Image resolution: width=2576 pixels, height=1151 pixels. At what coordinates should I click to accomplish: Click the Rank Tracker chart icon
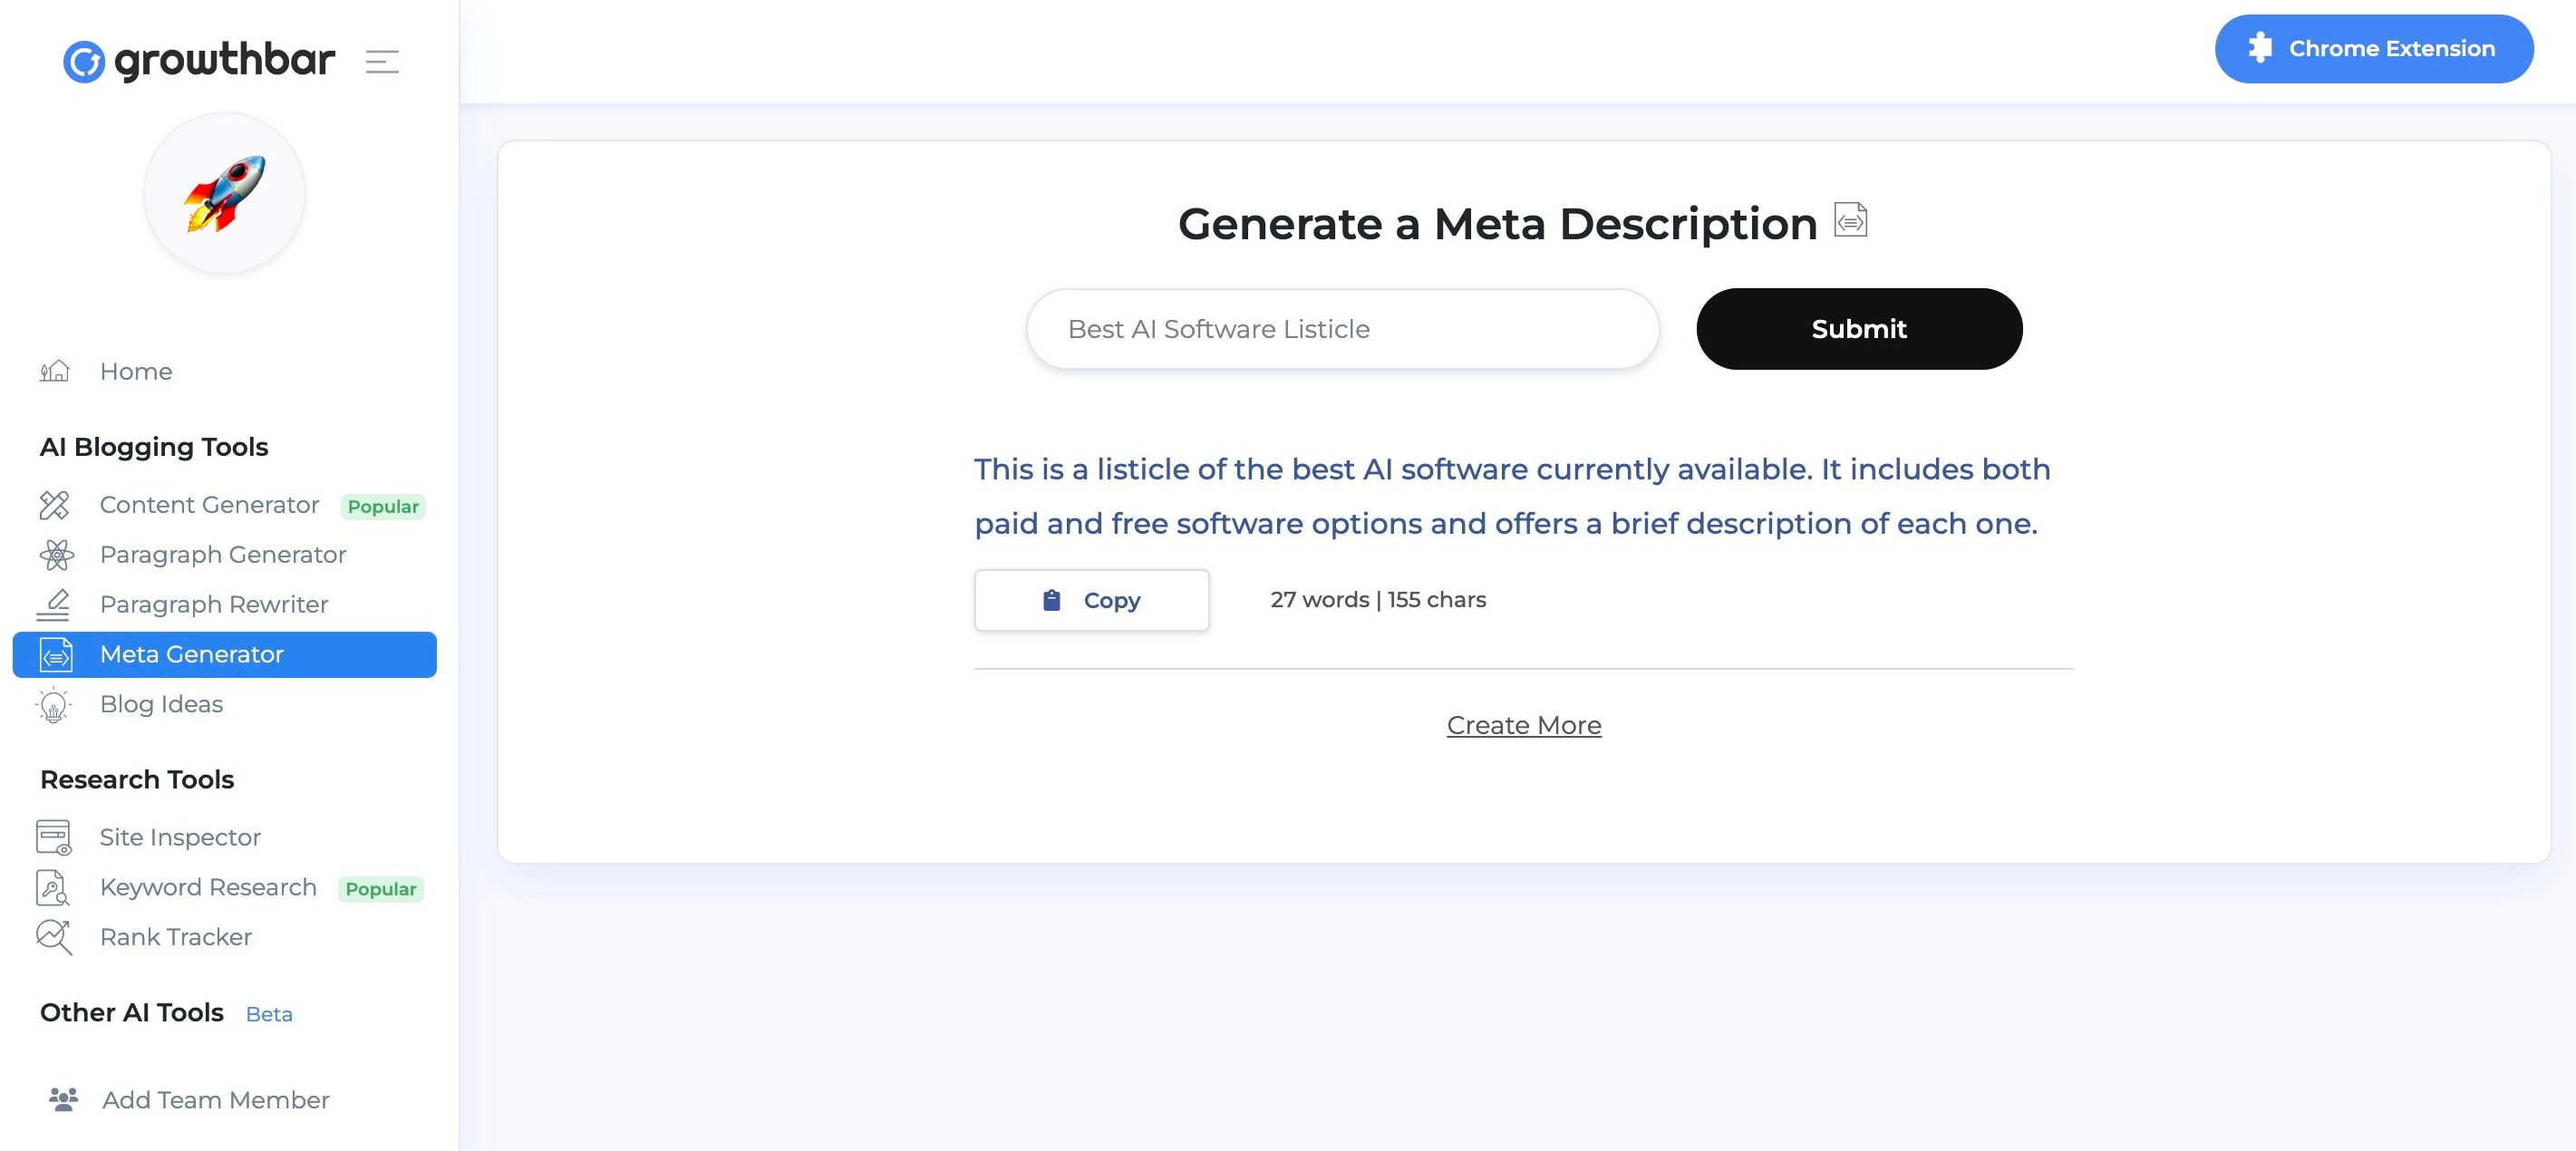(54, 937)
